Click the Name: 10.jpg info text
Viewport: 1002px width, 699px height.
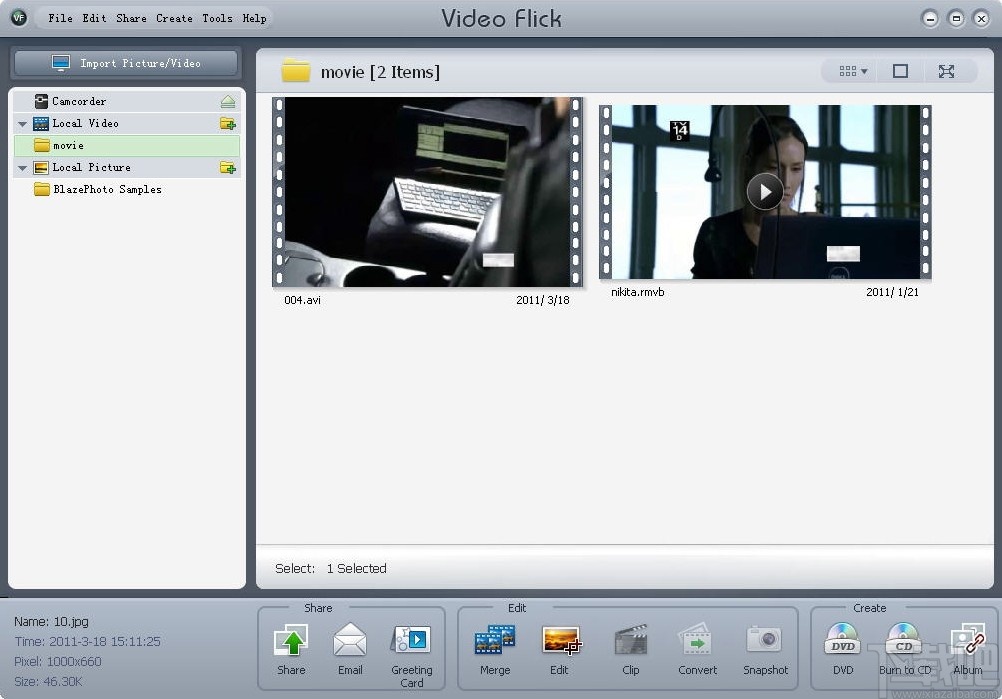(51, 621)
